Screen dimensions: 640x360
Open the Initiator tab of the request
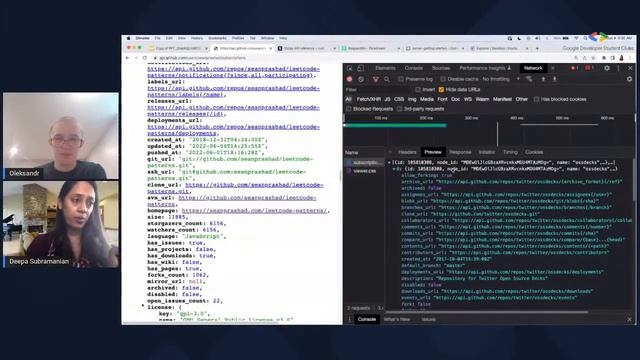tap(487, 152)
